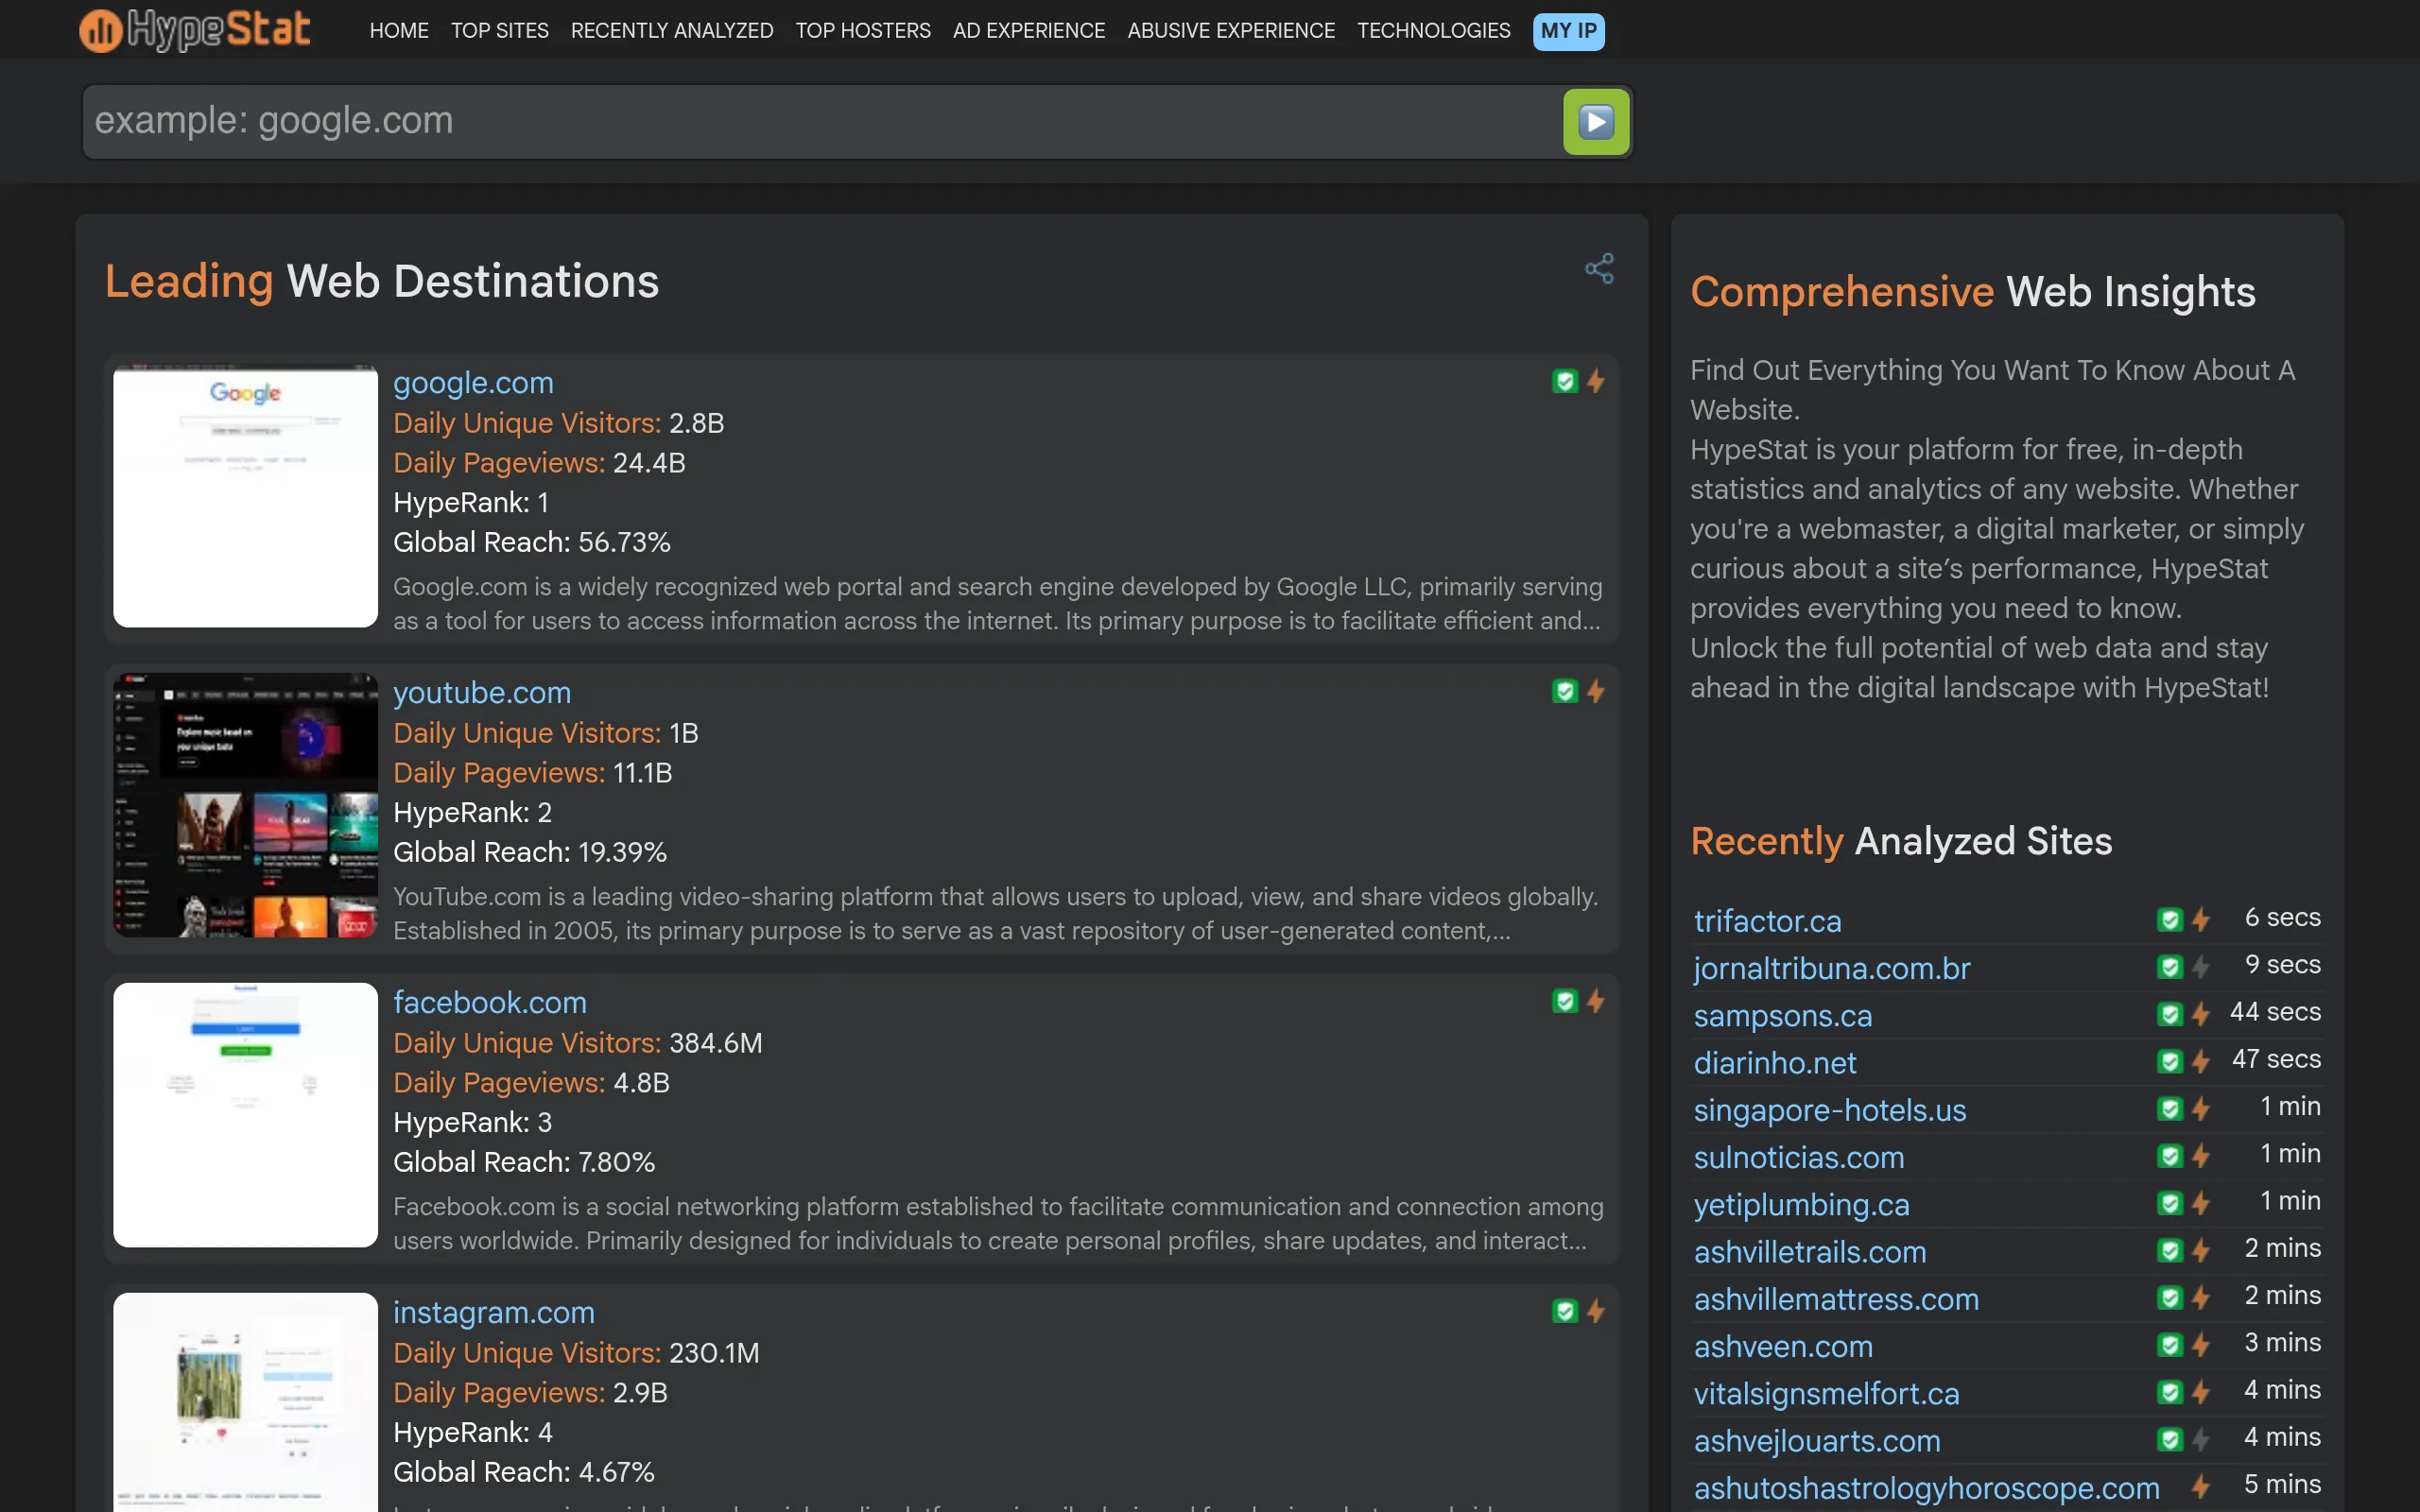
Task: Click the lightning bolt icon on google.com card
Action: coord(1596,381)
